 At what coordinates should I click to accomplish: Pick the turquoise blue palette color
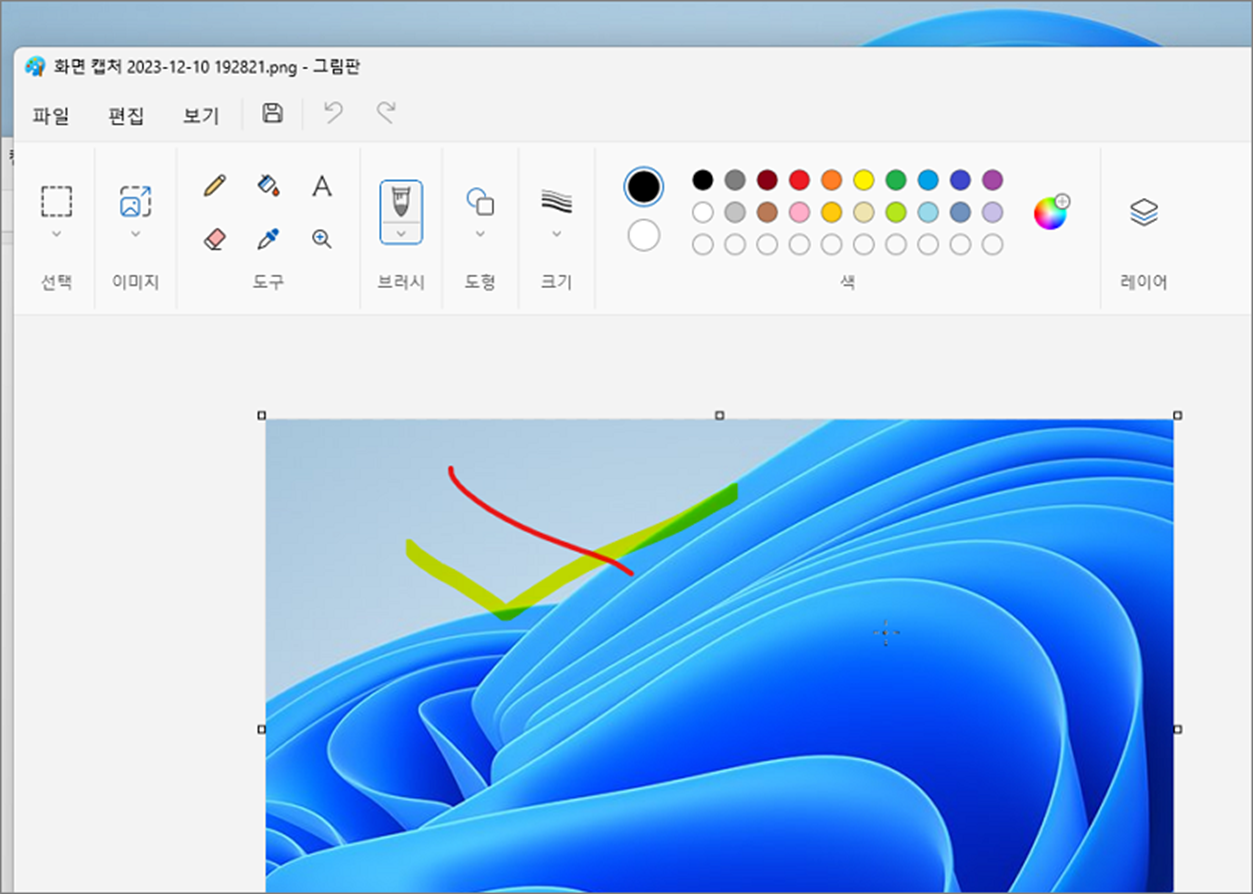coord(928,180)
